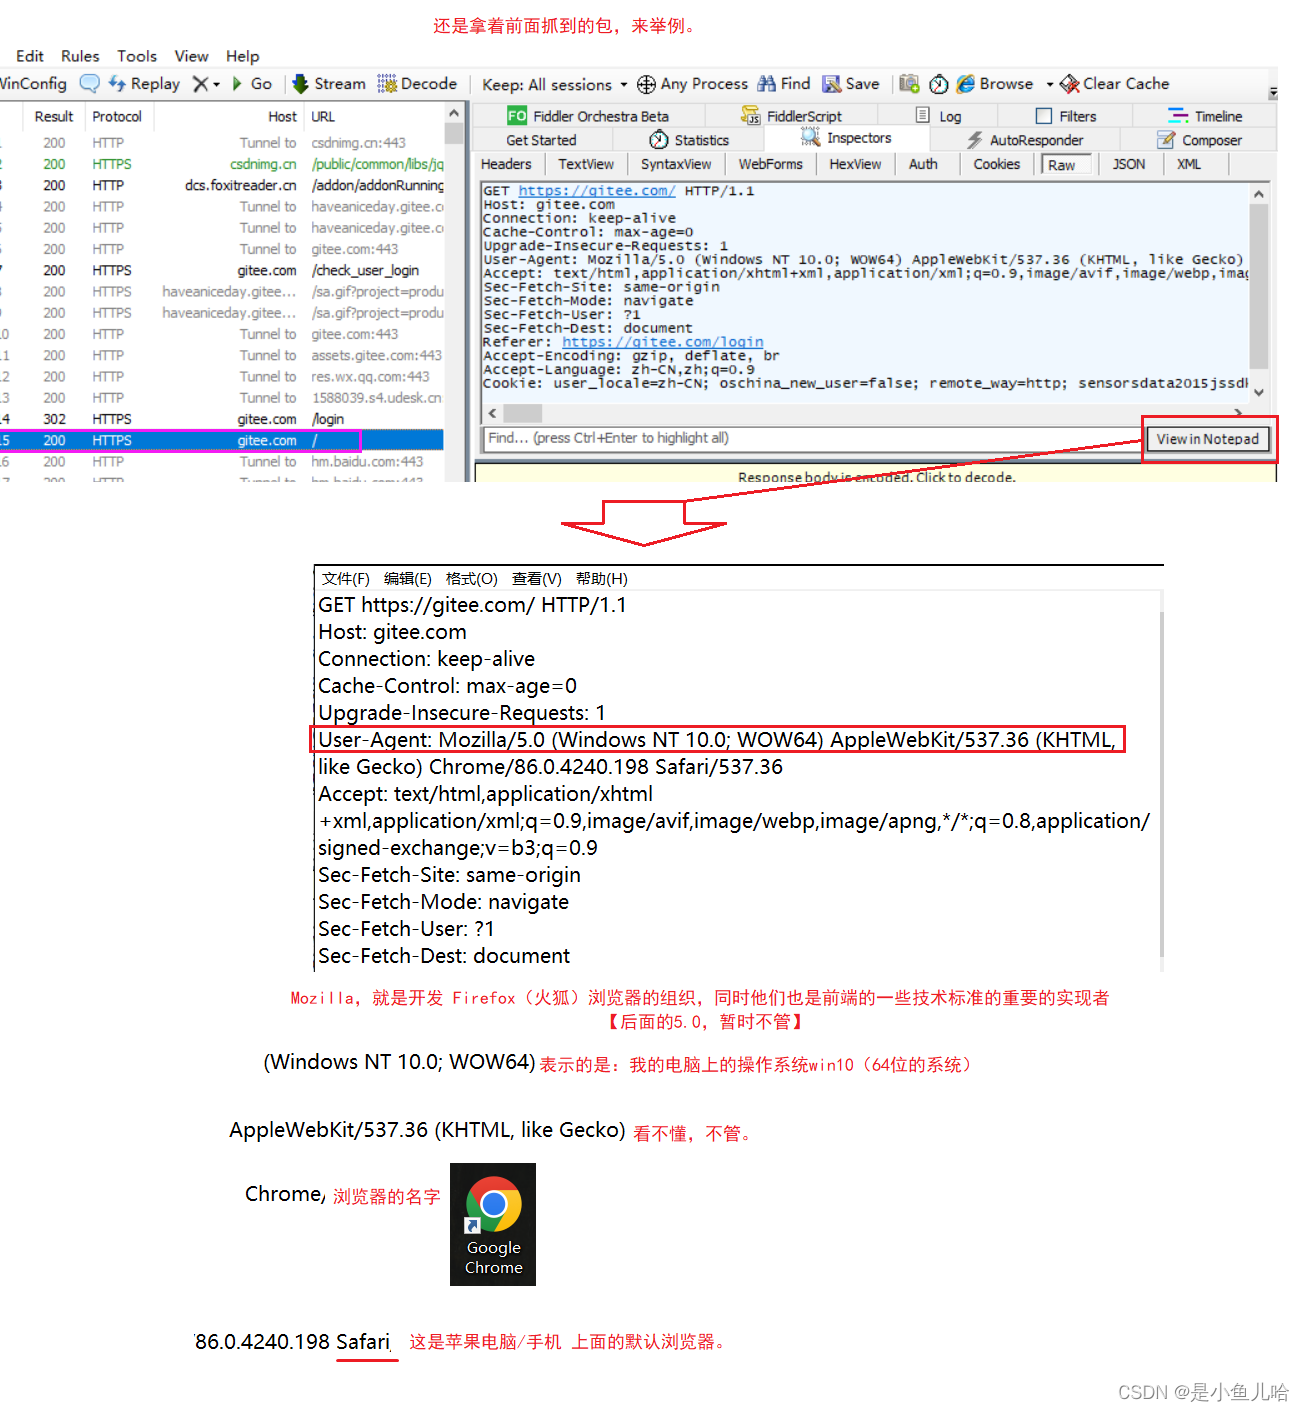Viewport: 1305px width, 1412px height.
Task: Switch to JSON inspector tab
Action: [x=1129, y=164]
